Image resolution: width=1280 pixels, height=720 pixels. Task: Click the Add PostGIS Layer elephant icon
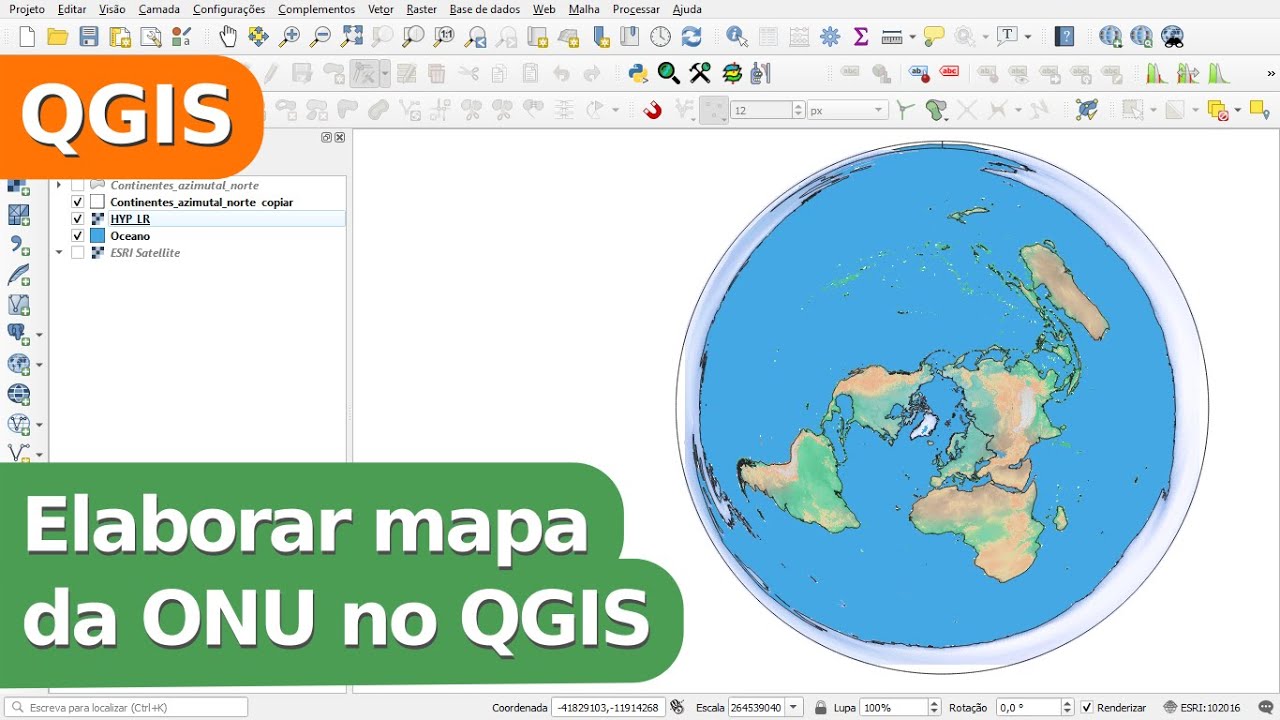coord(18,335)
